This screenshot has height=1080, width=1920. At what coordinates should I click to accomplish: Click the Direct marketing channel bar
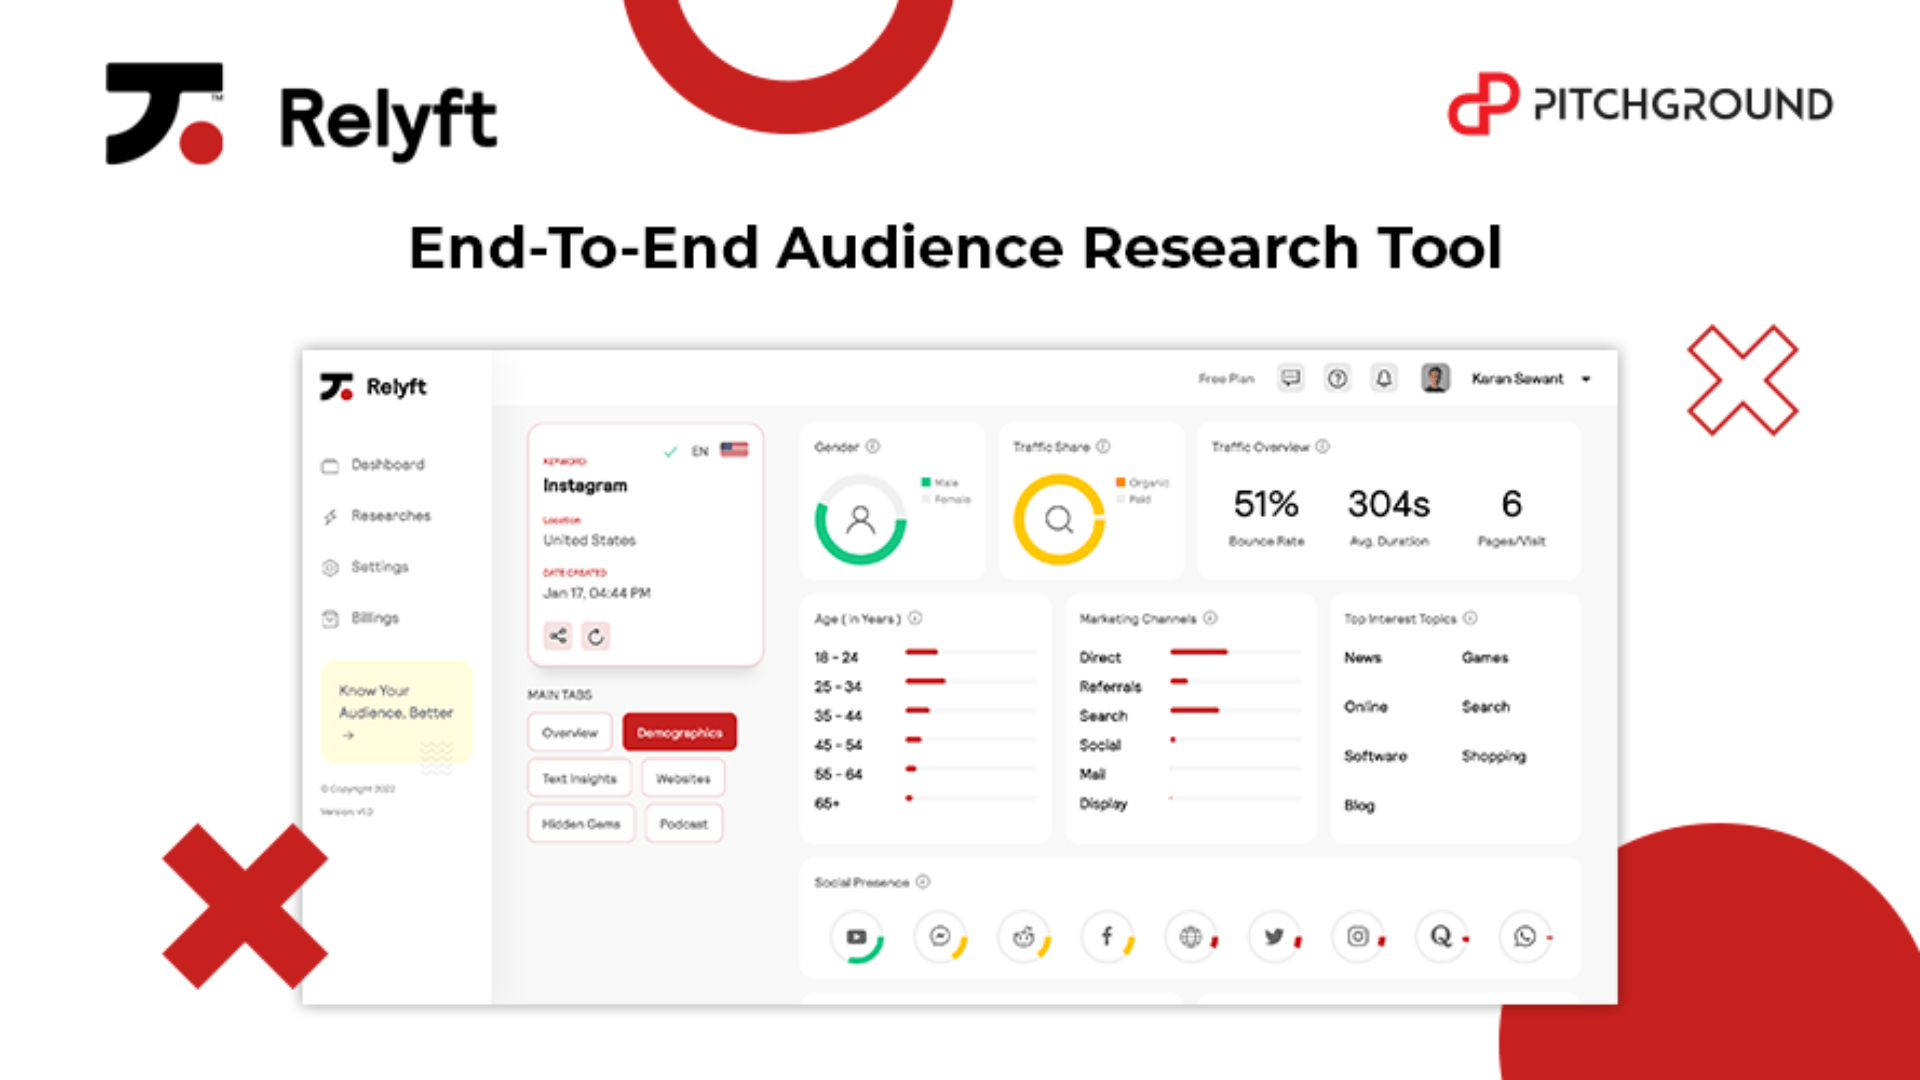1199,653
